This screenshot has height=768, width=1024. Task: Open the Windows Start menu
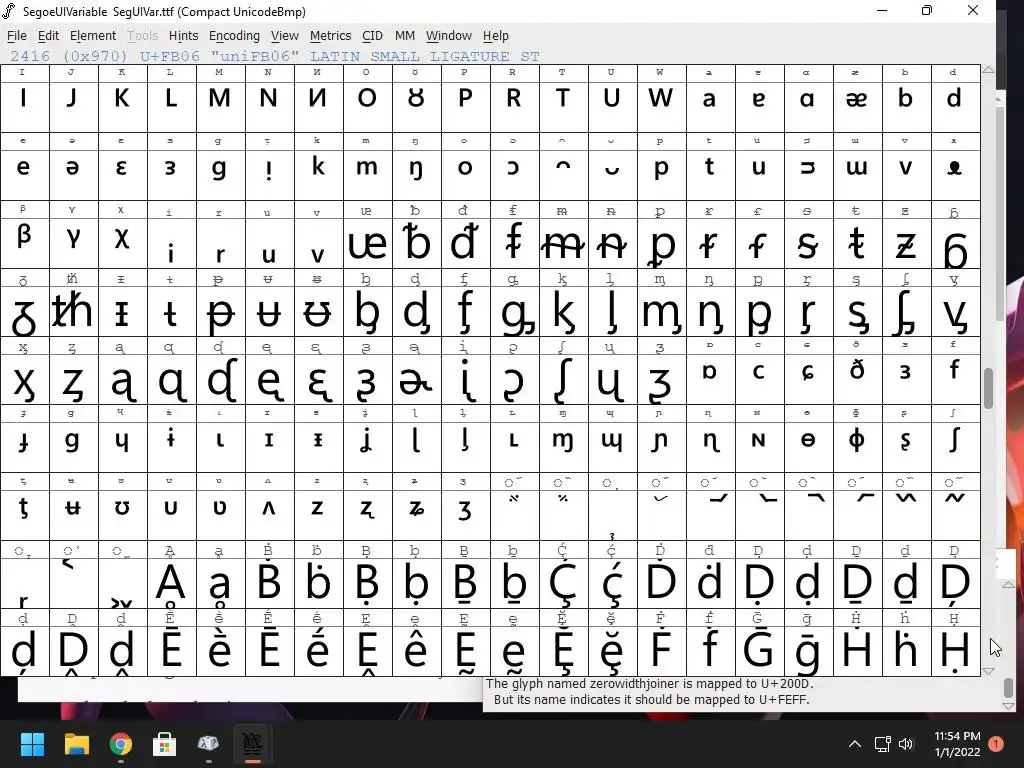point(32,744)
